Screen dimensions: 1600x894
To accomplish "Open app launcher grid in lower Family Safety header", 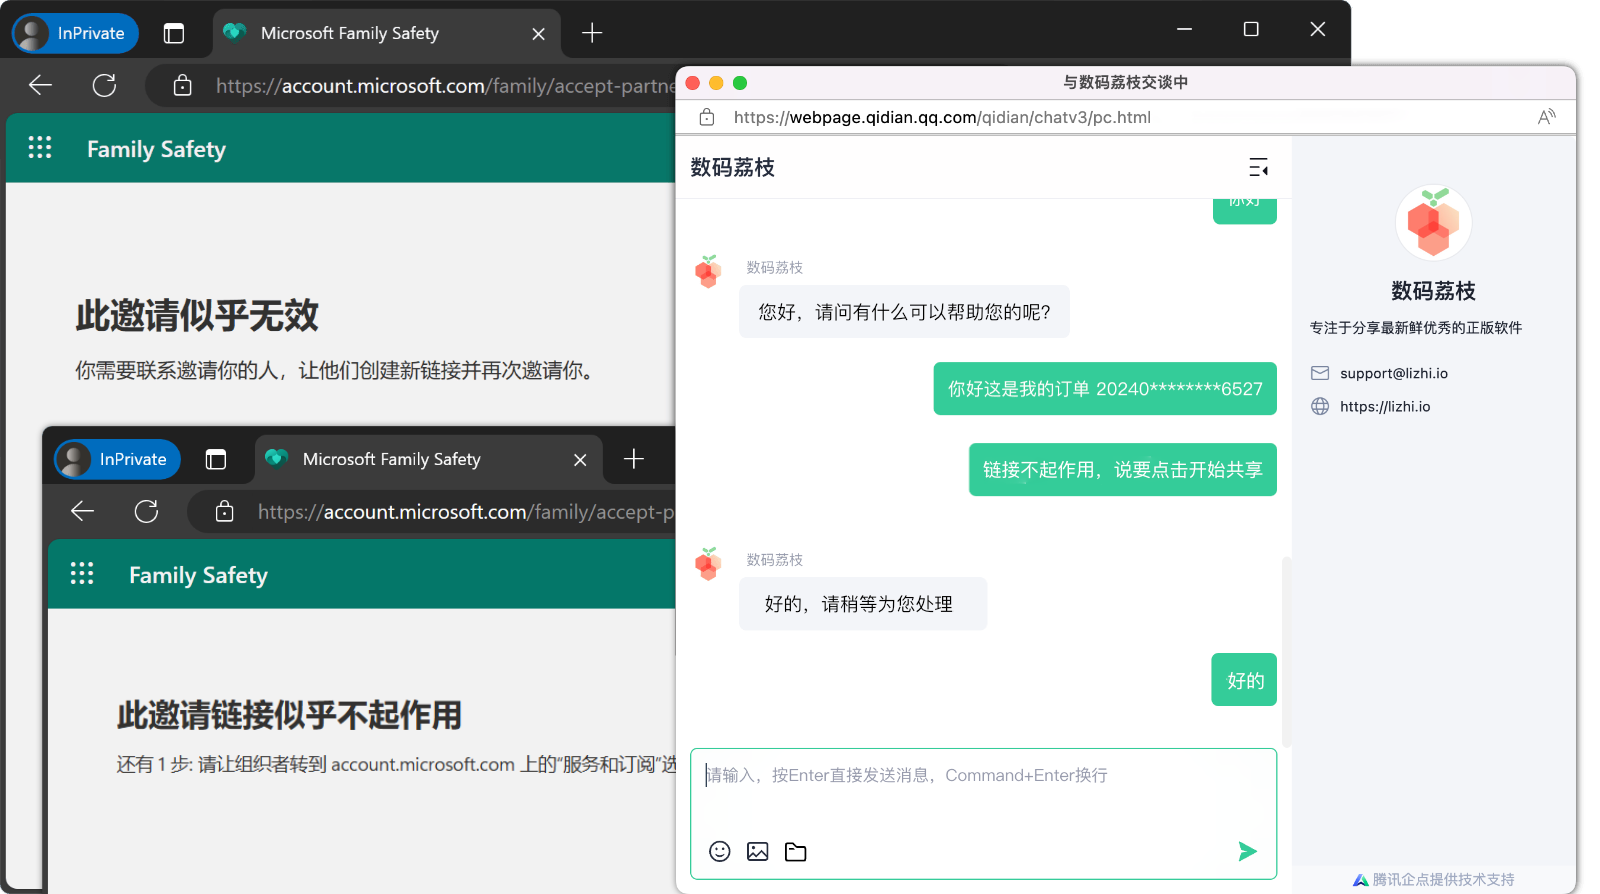I will tap(82, 574).
